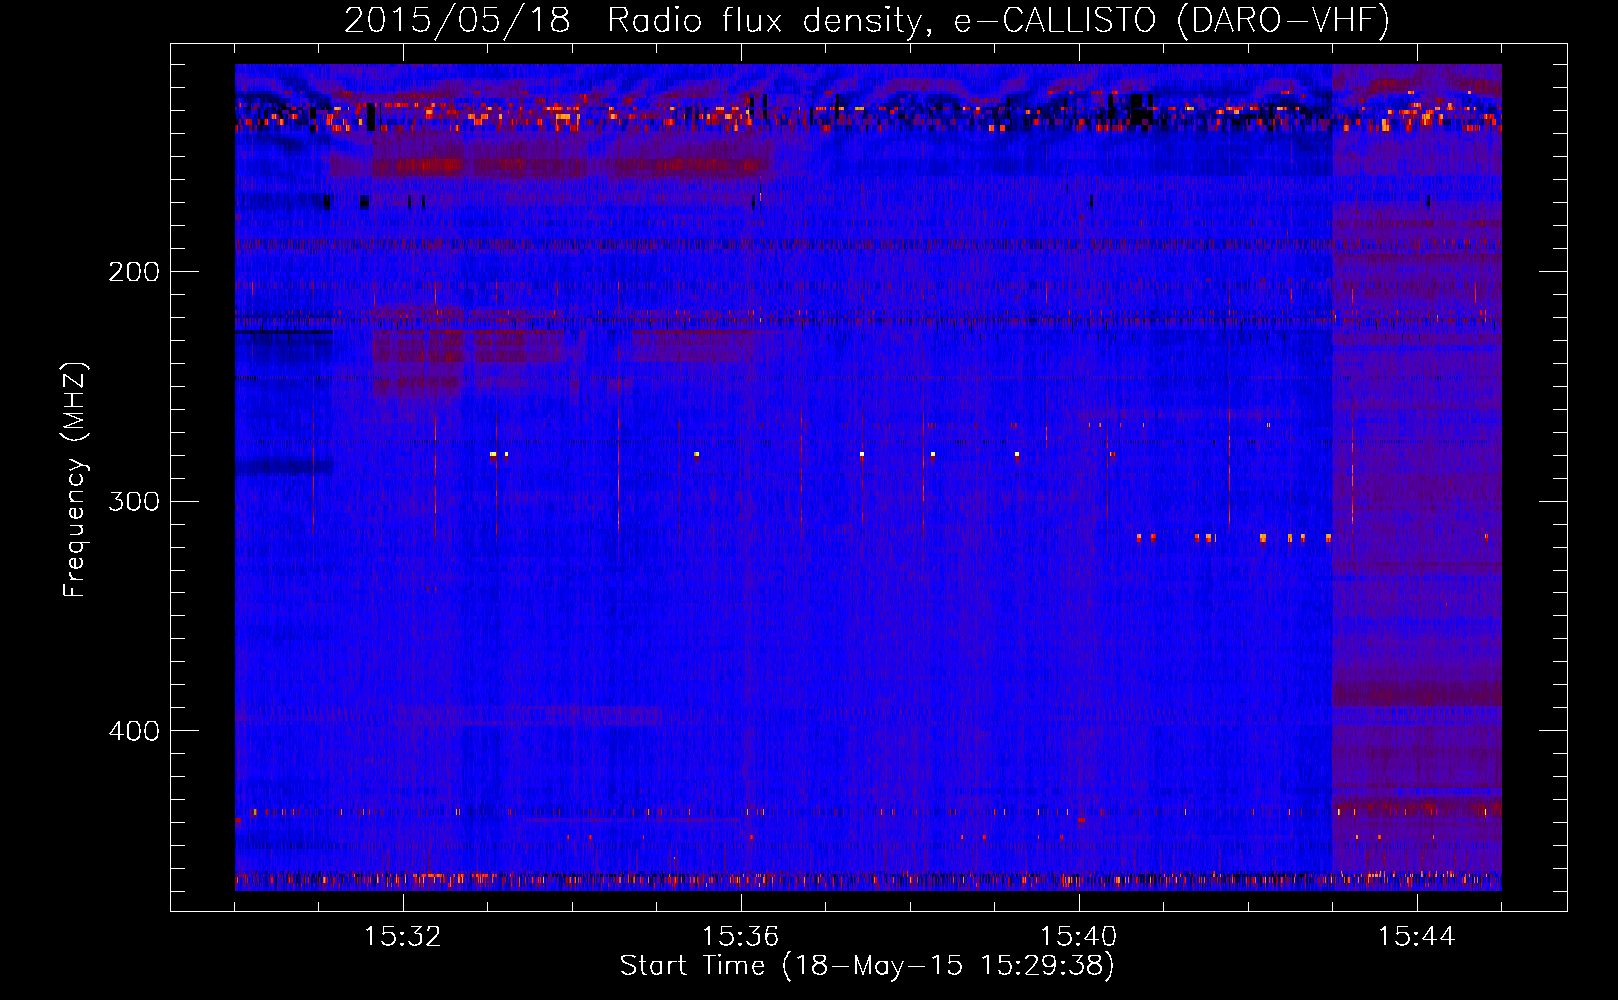1618x1000 pixels.
Task: Click the 15:36 time tick label
Action: click(741, 937)
